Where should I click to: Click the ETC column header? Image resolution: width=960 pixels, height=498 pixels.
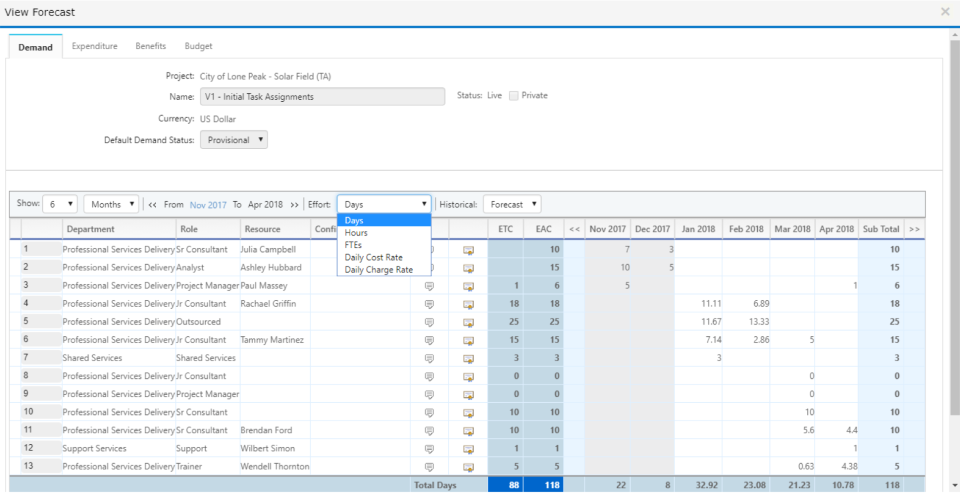(x=506, y=229)
